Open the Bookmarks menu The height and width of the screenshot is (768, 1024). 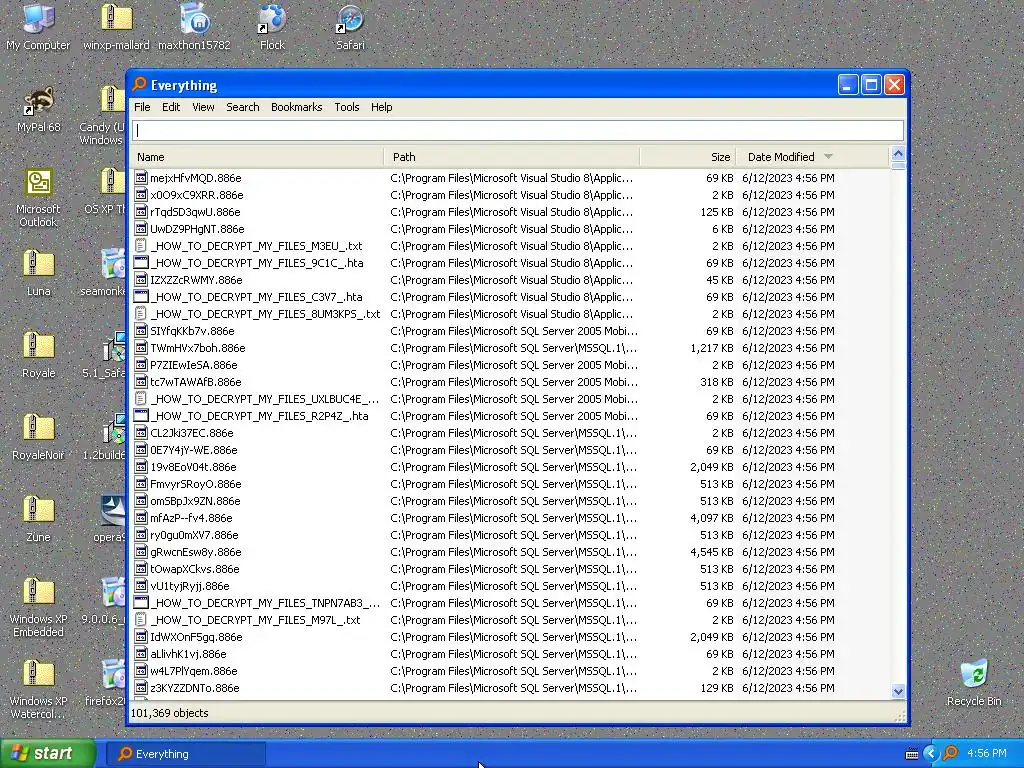296,107
